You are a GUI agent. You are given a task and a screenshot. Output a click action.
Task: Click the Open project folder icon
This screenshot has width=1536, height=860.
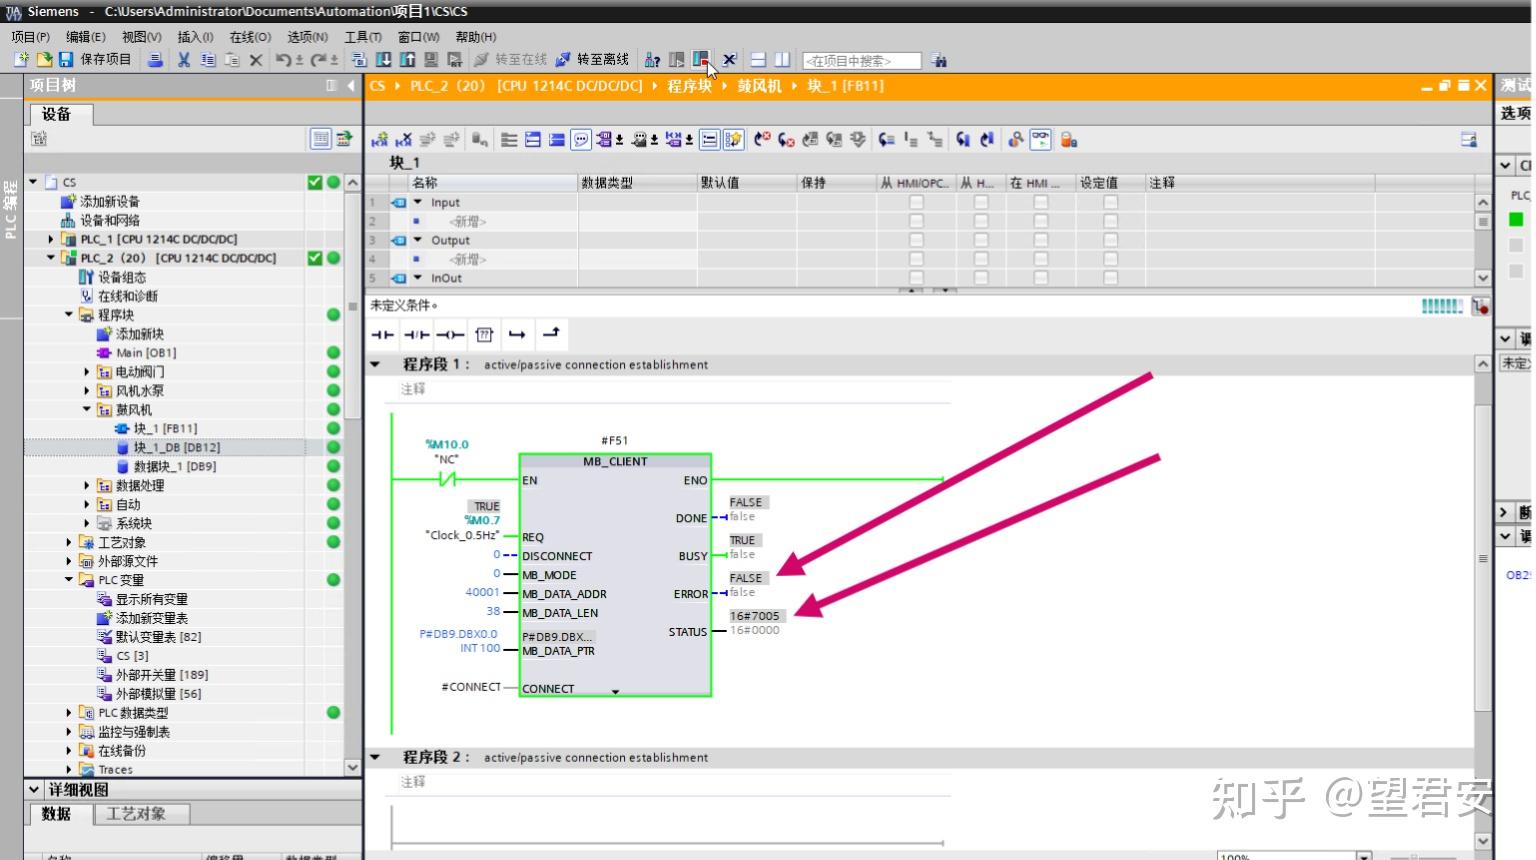pyautogui.click(x=44, y=60)
